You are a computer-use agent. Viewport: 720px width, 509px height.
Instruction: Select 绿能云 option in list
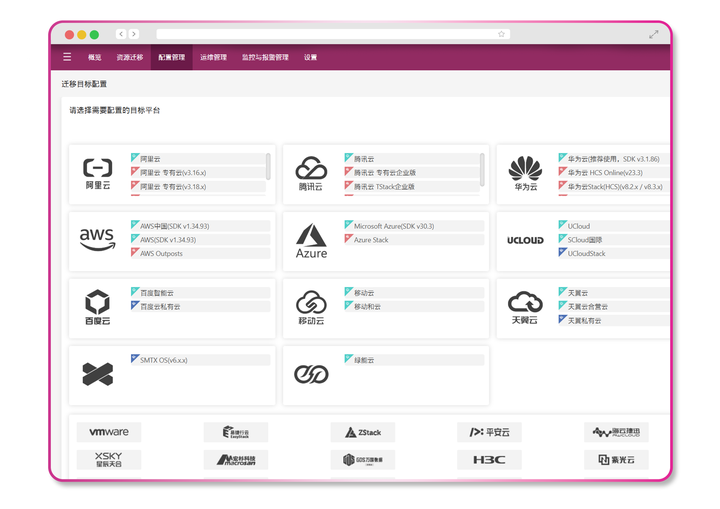pyautogui.click(x=414, y=360)
